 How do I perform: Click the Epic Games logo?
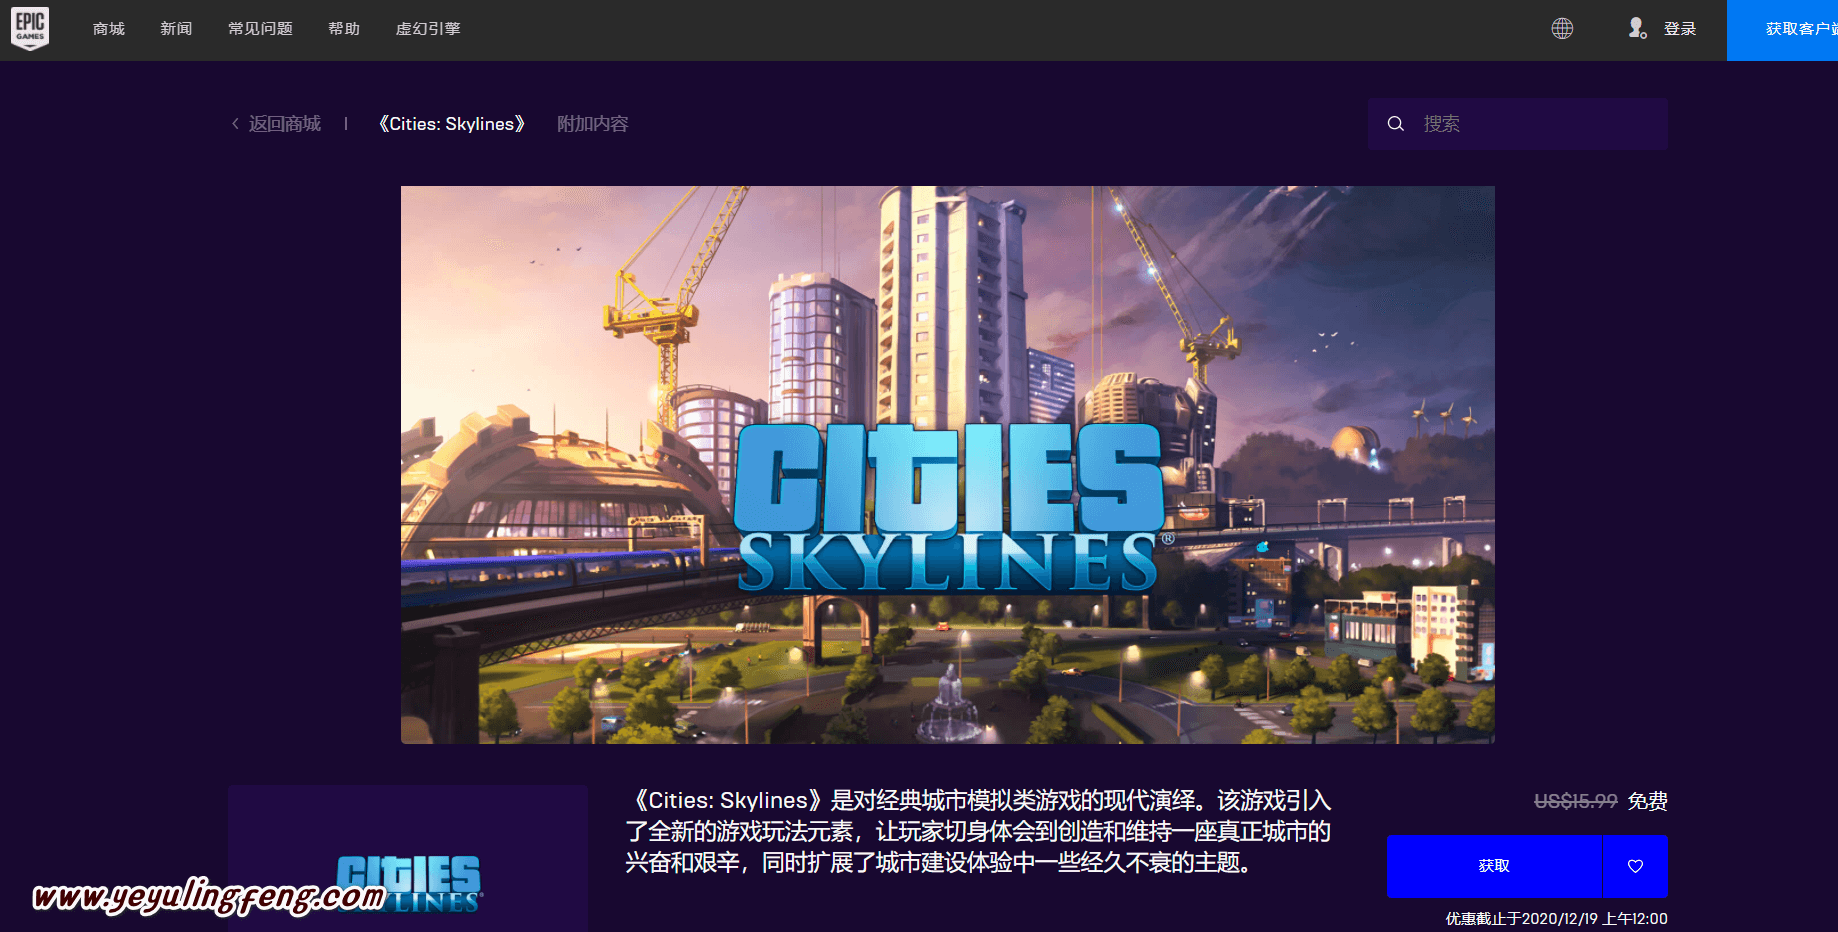(x=30, y=28)
